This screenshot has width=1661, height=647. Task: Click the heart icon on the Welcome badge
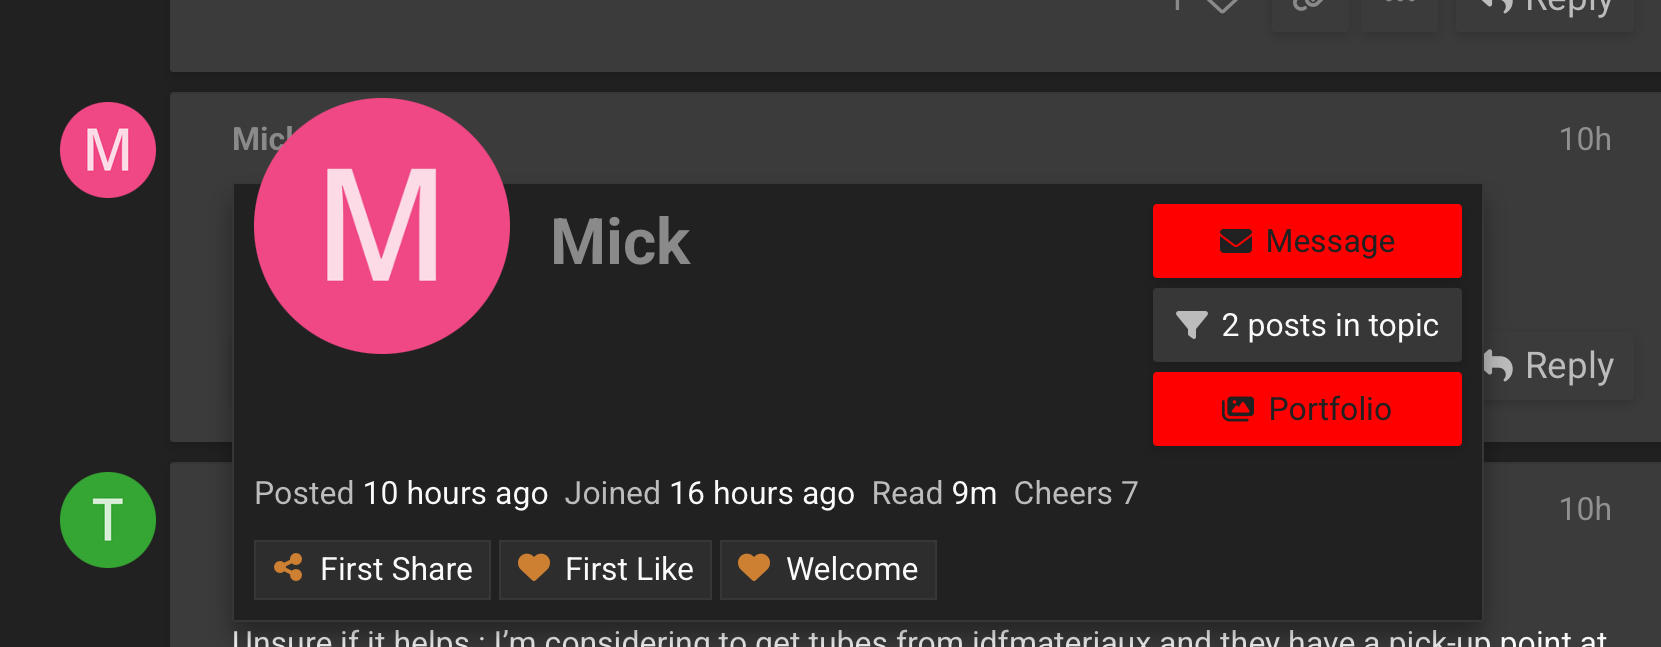(x=754, y=568)
